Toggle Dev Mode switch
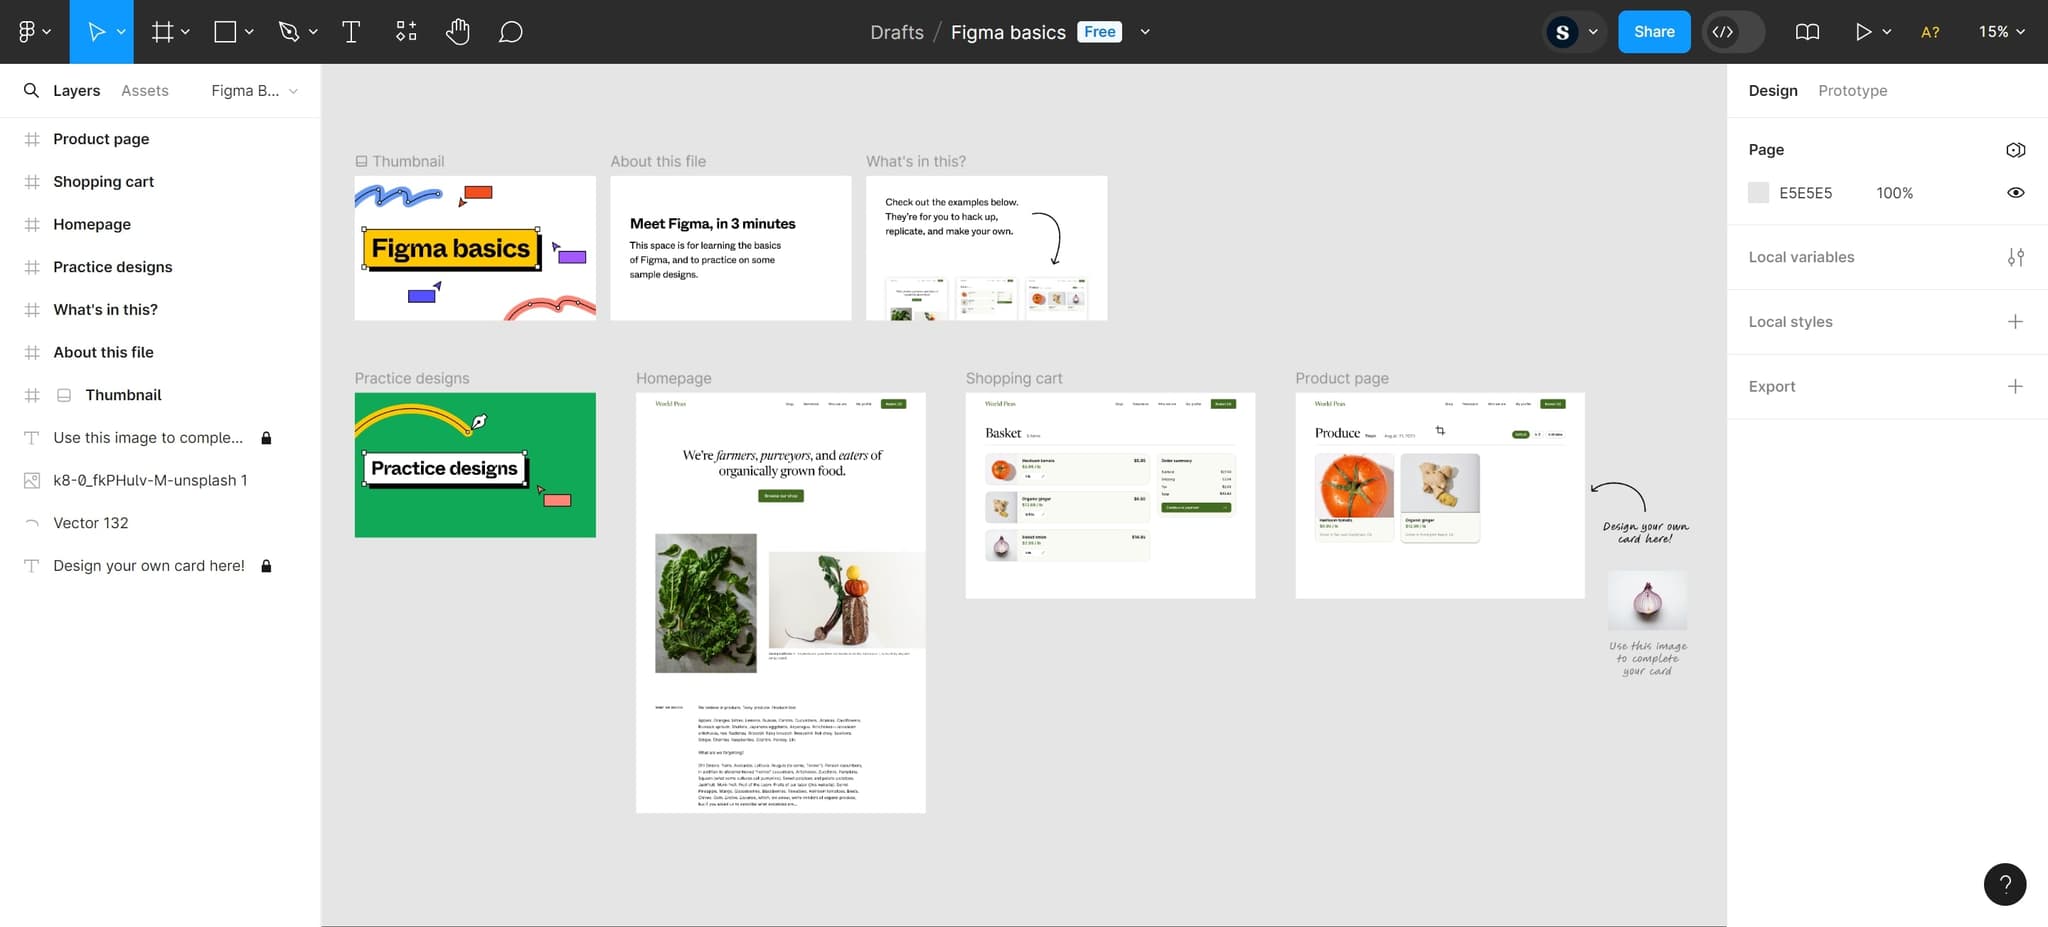This screenshot has height=927, width=2048. click(x=1733, y=32)
